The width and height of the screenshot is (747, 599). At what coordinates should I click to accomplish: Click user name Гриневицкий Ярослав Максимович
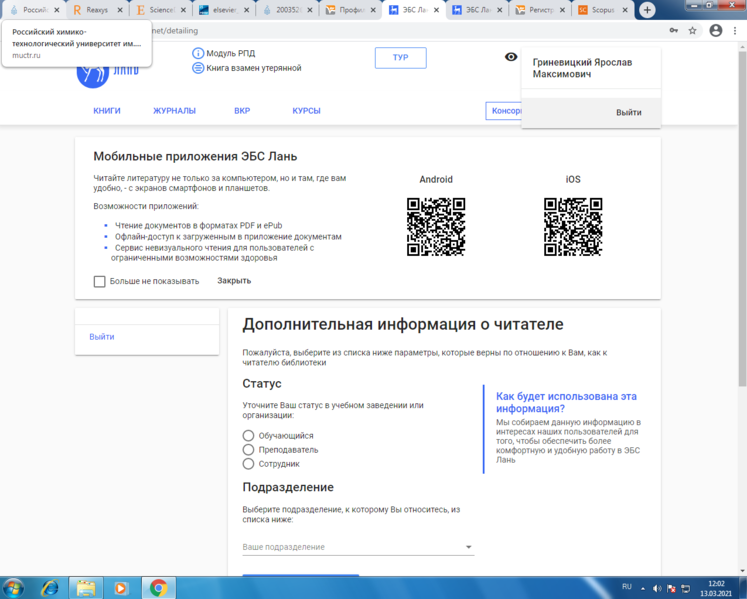582,68
